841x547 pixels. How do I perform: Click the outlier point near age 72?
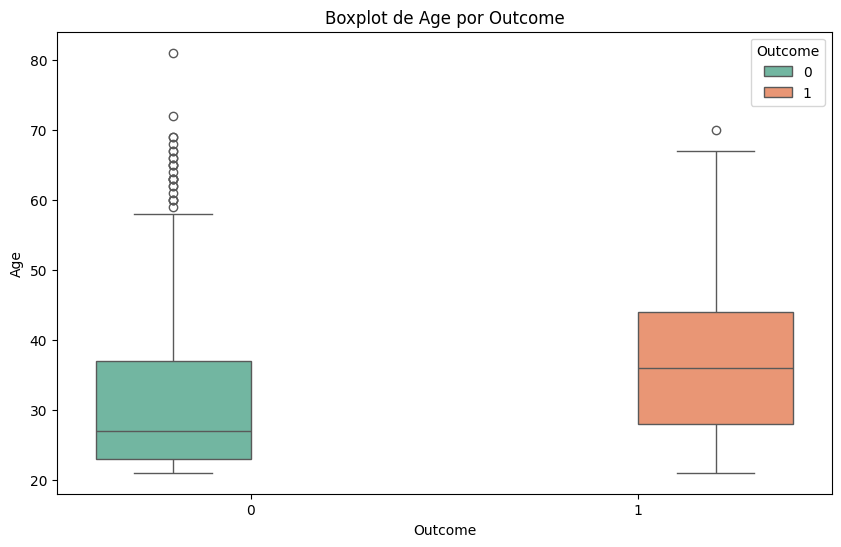point(173,116)
